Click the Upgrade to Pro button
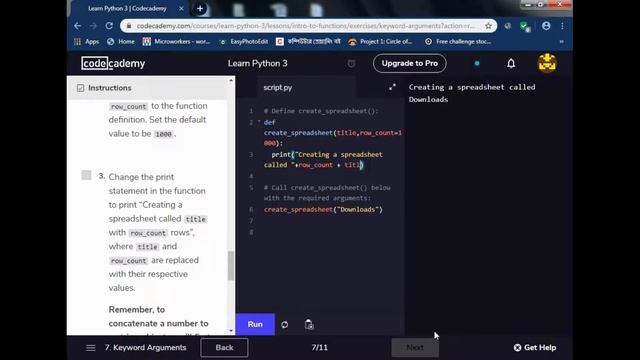The width and height of the screenshot is (640, 360). click(x=409, y=63)
